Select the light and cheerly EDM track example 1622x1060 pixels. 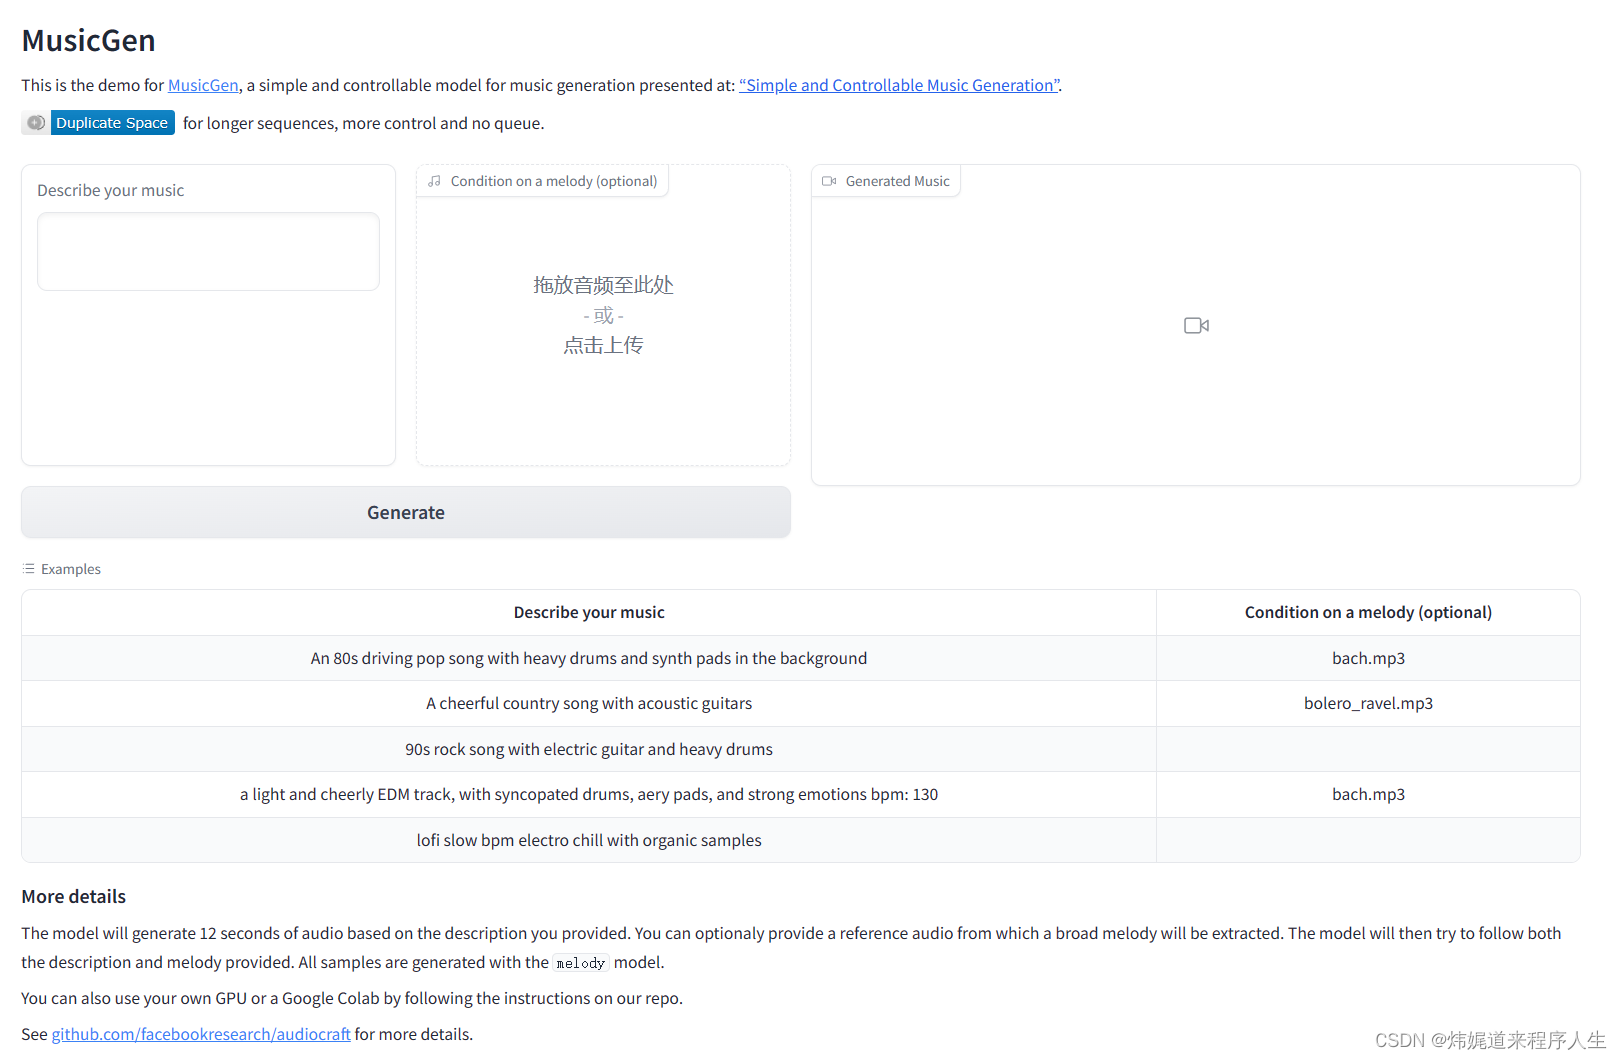click(589, 794)
